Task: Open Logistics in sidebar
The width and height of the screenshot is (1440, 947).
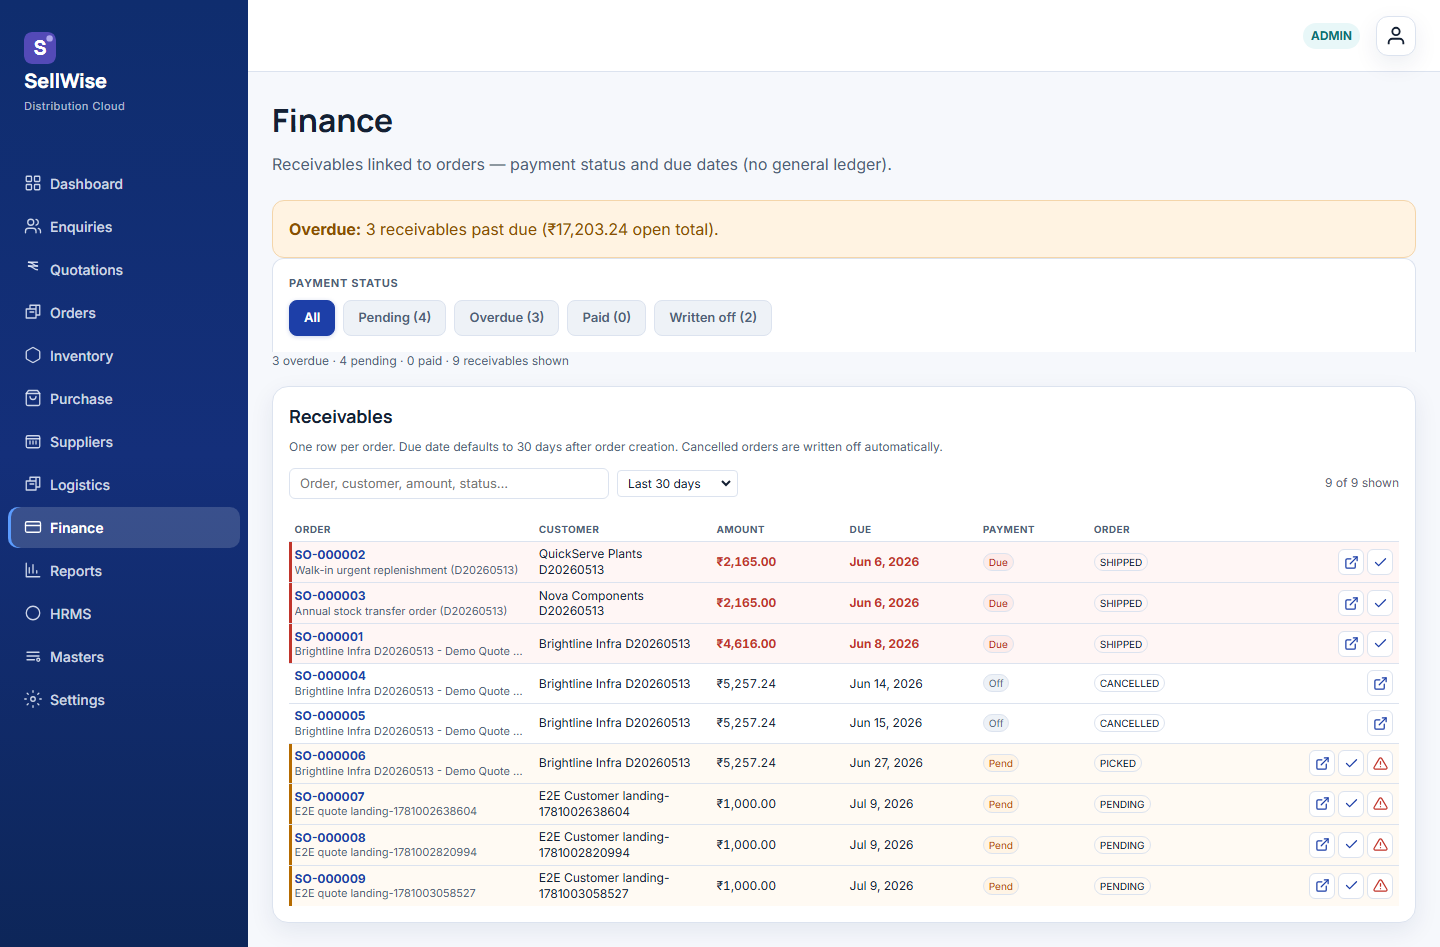Action: pyautogui.click(x=124, y=485)
